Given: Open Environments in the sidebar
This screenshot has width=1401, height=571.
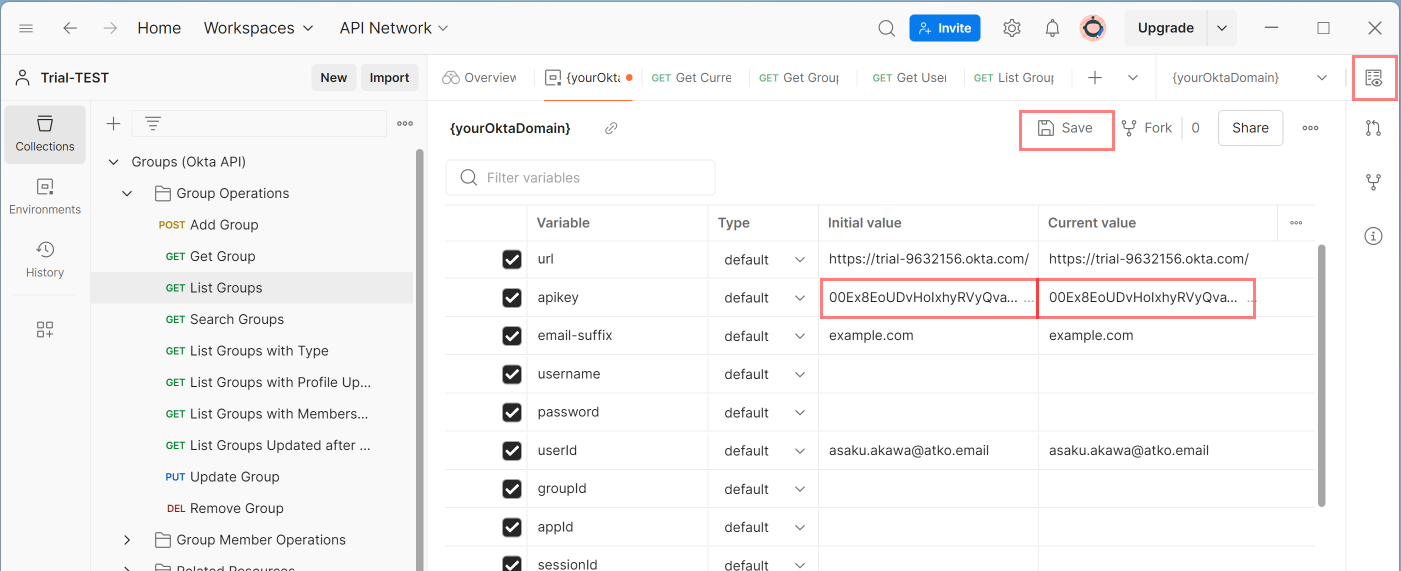Looking at the screenshot, I should pyautogui.click(x=45, y=196).
